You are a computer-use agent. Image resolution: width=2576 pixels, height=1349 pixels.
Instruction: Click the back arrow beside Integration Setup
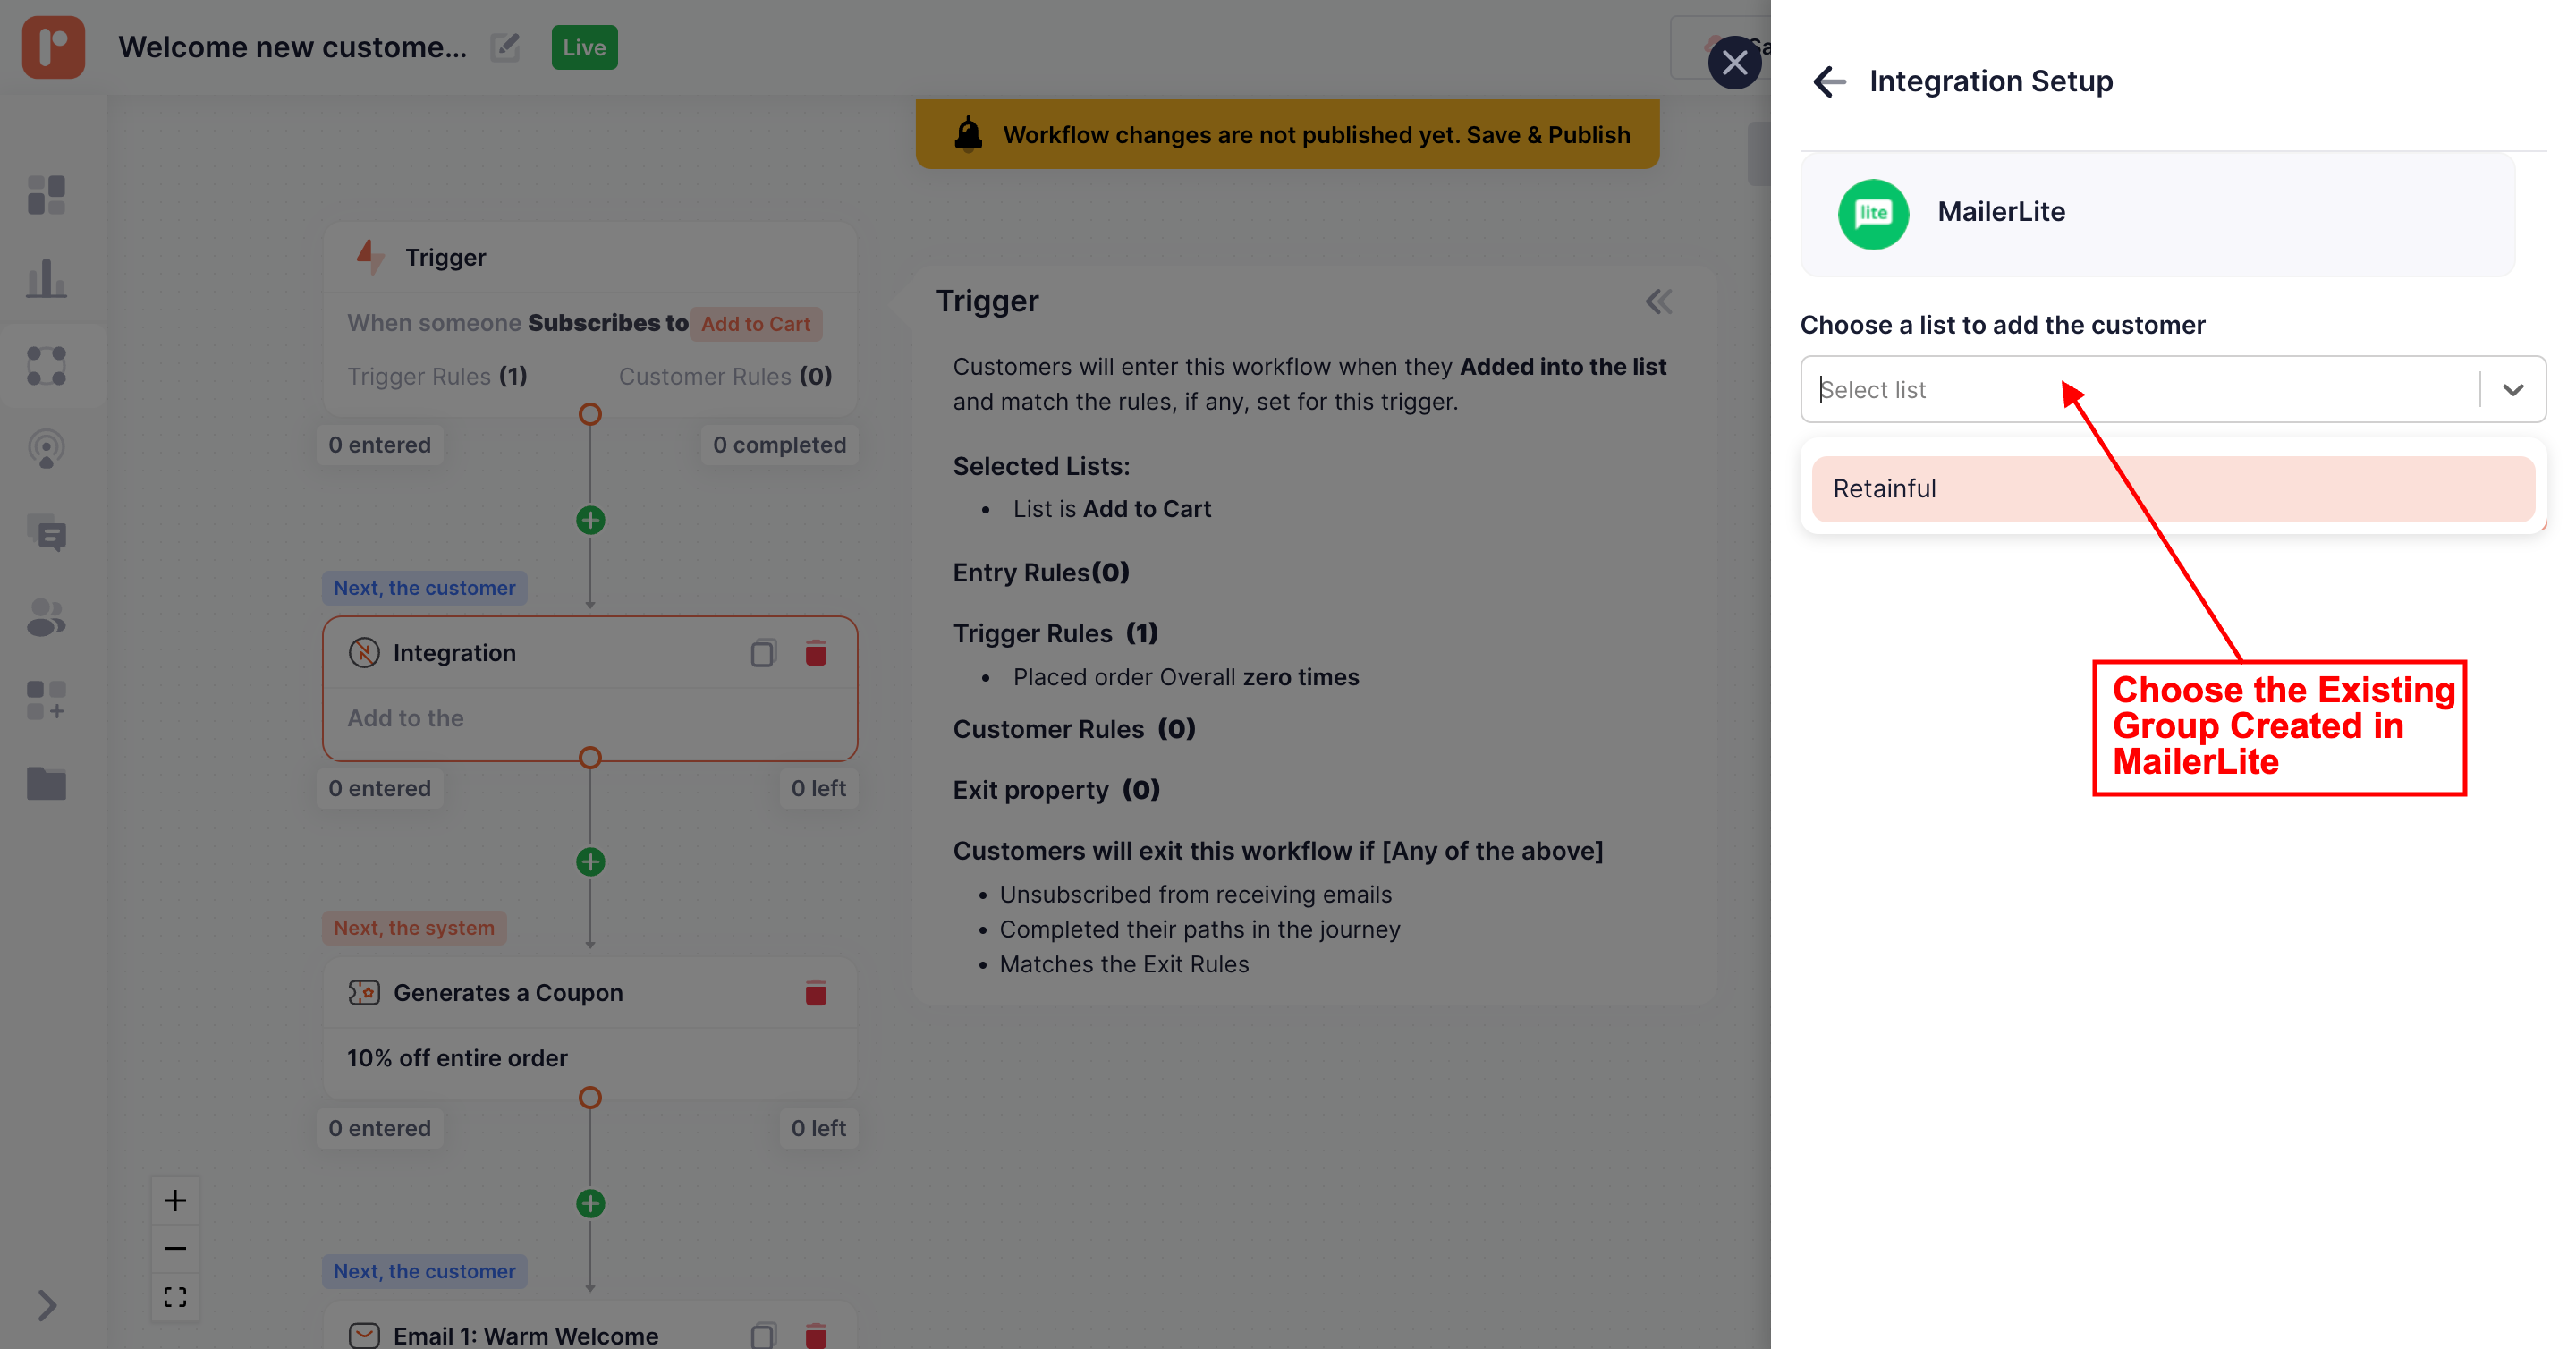click(1829, 81)
